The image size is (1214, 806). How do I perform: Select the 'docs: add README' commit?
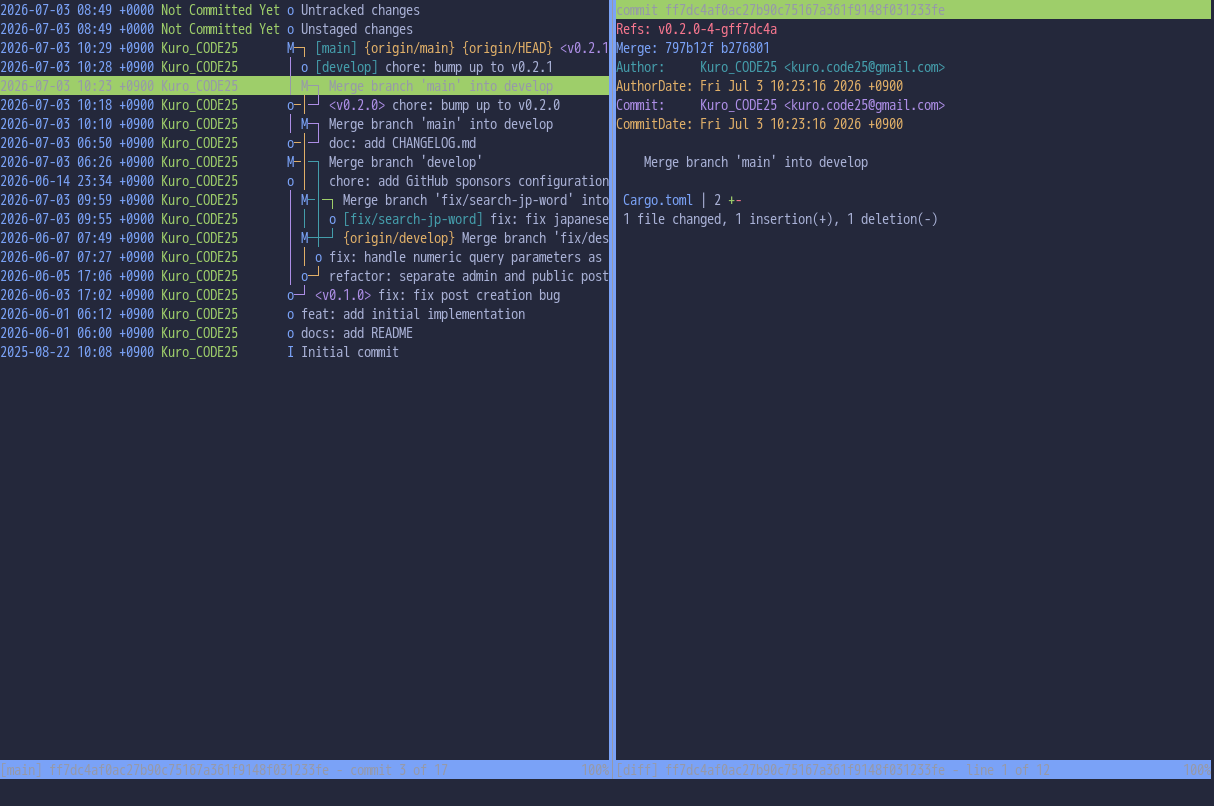click(304, 333)
